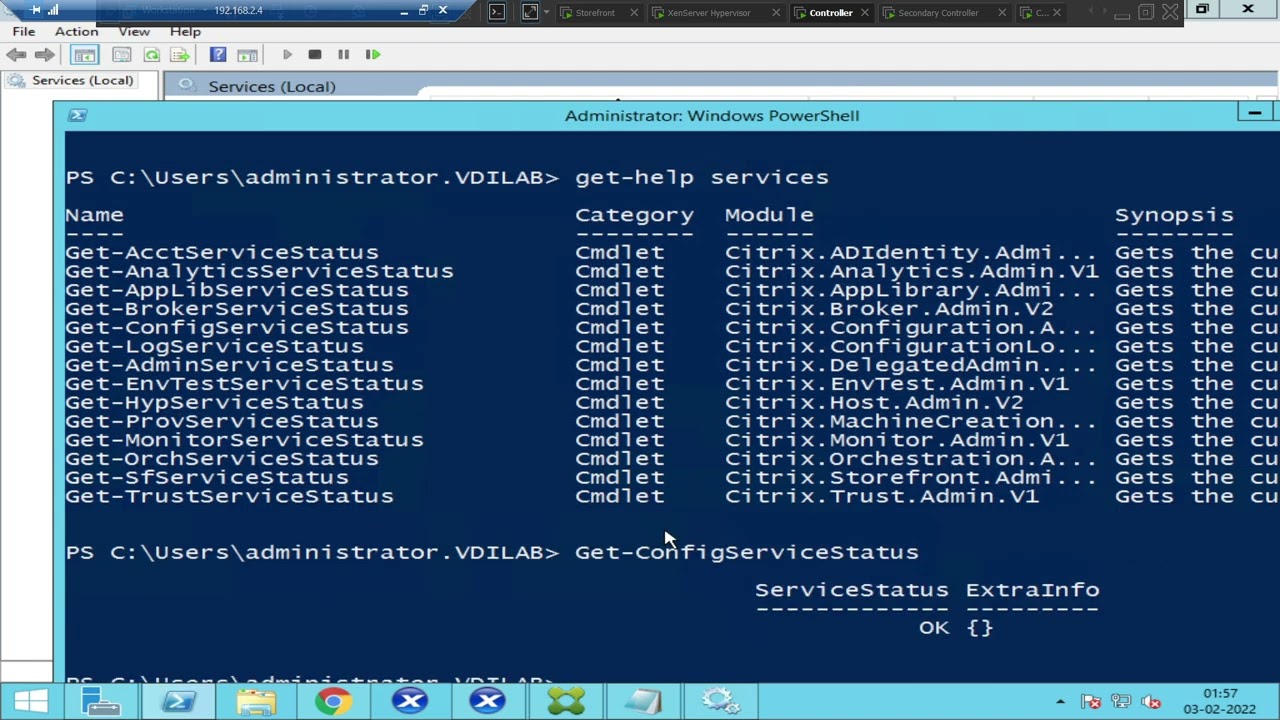The width and height of the screenshot is (1280, 720).
Task: Open Server Manager from the taskbar
Action: coord(100,702)
